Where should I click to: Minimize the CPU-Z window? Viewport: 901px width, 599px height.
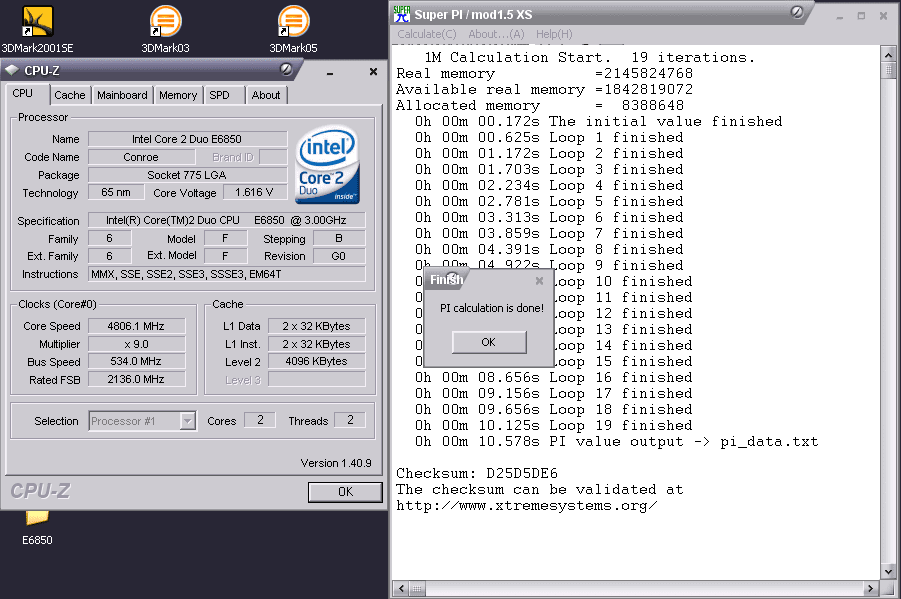coord(330,72)
